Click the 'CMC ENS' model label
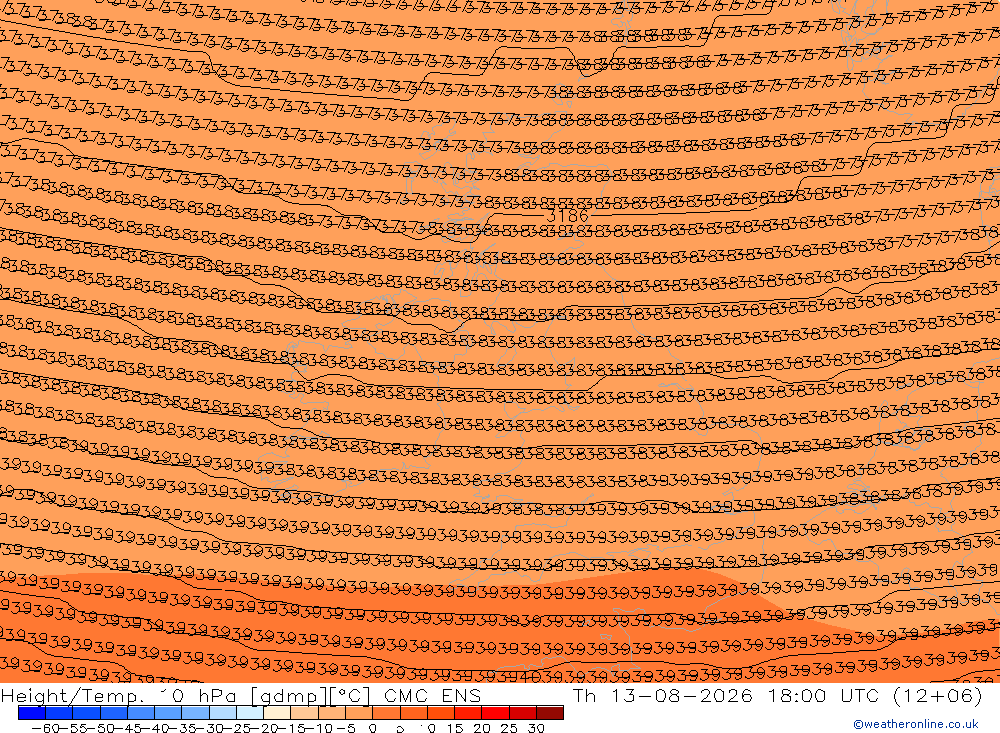Screen dimensions: 1000x733 tap(432, 695)
